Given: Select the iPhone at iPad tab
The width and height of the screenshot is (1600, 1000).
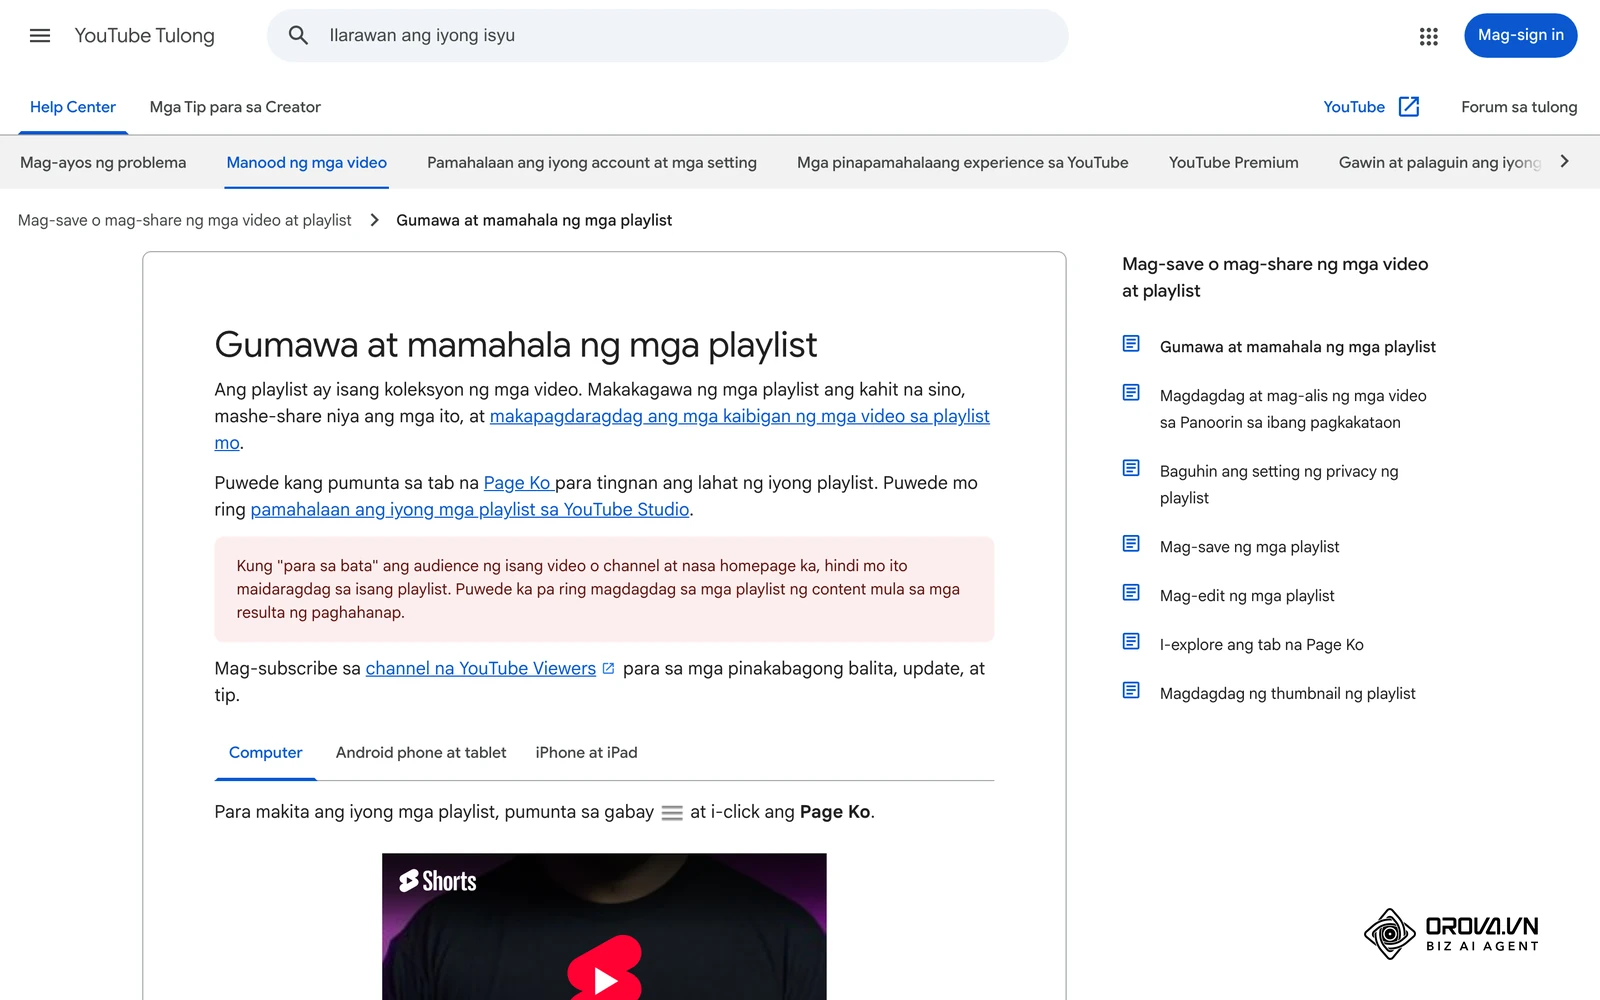Looking at the screenshot, I should pyautogui.click(x=586, y=753).
